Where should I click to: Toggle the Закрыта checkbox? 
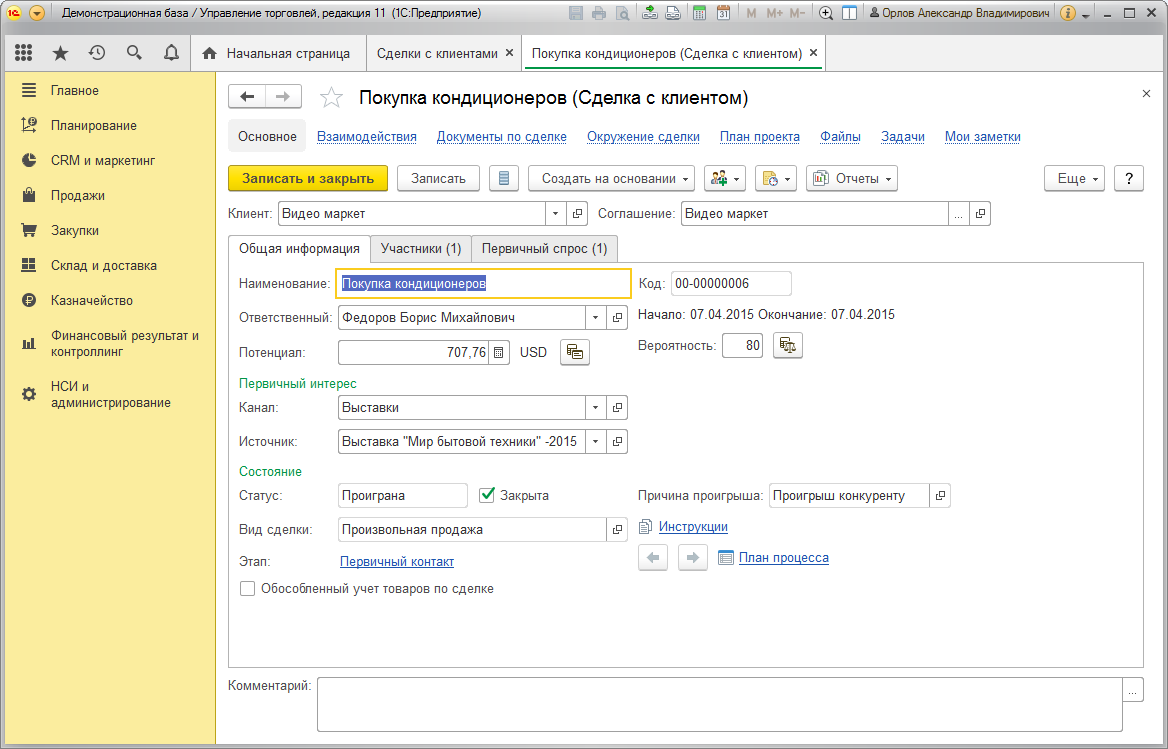tap(487, 495)
